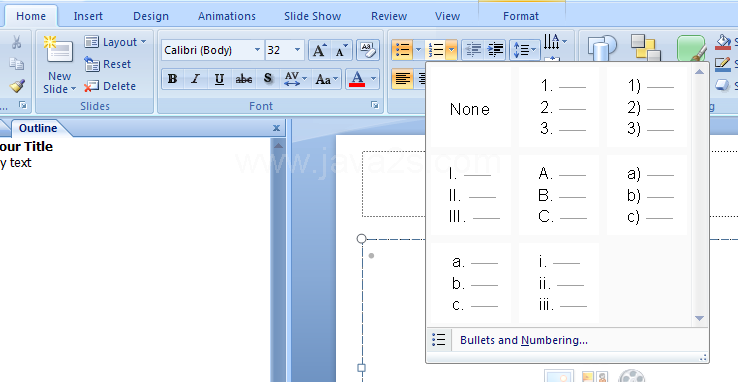Click the Grow Font icon
Image resolution: width=738 pixels, height=382 pixels.
click(320, 50)
